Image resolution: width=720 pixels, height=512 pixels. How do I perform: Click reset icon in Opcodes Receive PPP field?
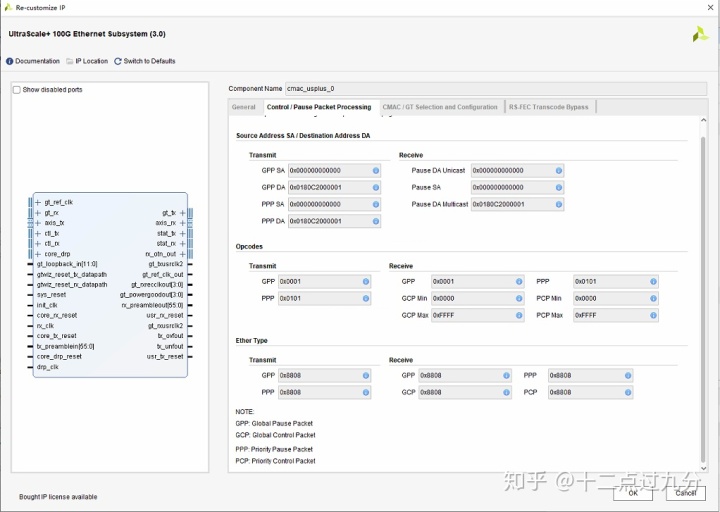[x=653, y=281]
